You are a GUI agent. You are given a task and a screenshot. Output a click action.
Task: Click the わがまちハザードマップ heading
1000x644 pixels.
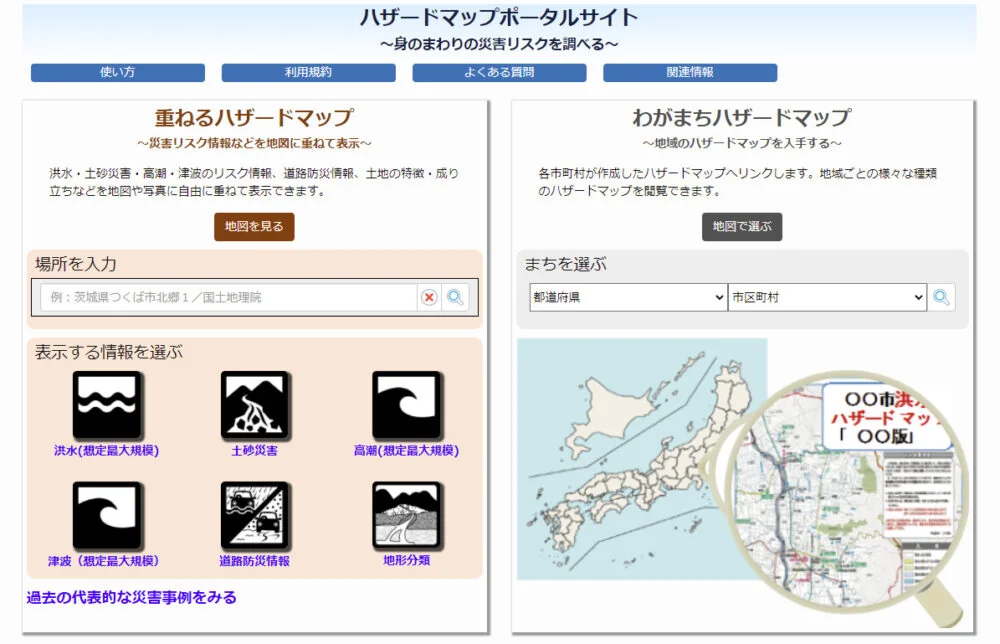click(x=742, y=117)
